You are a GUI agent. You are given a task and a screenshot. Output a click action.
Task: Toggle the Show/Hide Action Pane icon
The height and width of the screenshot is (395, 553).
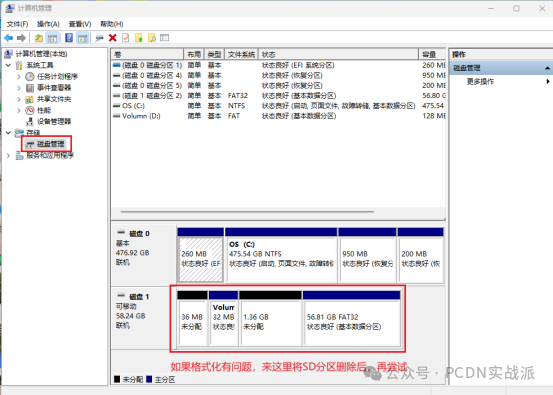83,38
